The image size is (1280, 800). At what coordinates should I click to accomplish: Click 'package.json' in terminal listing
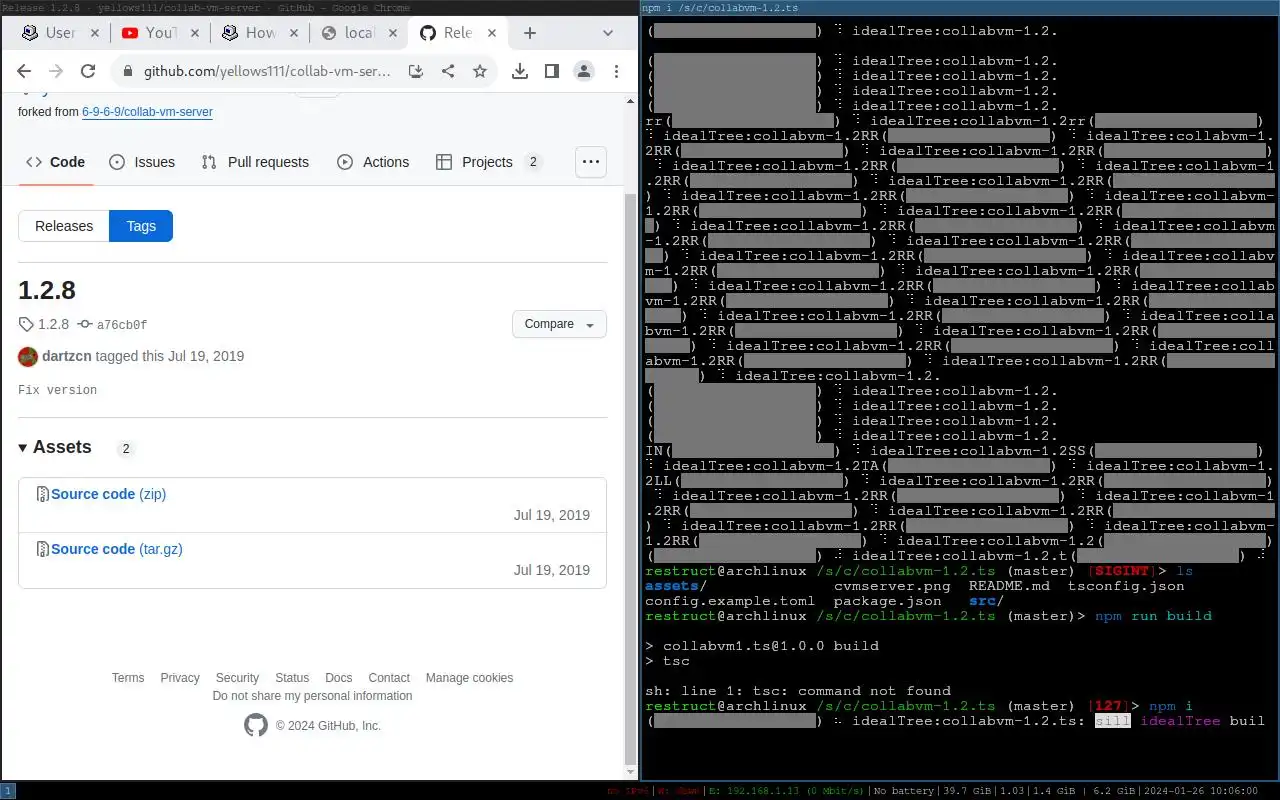point(888,601)
